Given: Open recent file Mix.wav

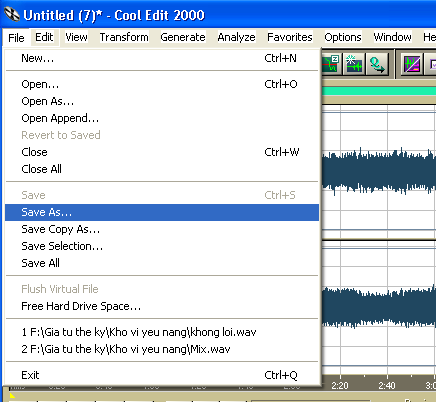Looking at the screenshot, I should click(162, 349).
